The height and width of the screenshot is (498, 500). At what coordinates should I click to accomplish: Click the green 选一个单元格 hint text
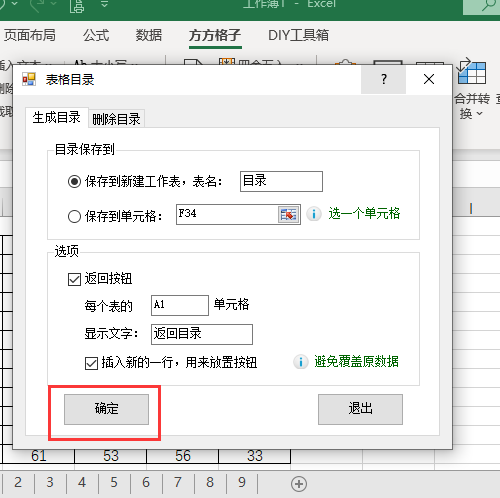click(364, 213)
